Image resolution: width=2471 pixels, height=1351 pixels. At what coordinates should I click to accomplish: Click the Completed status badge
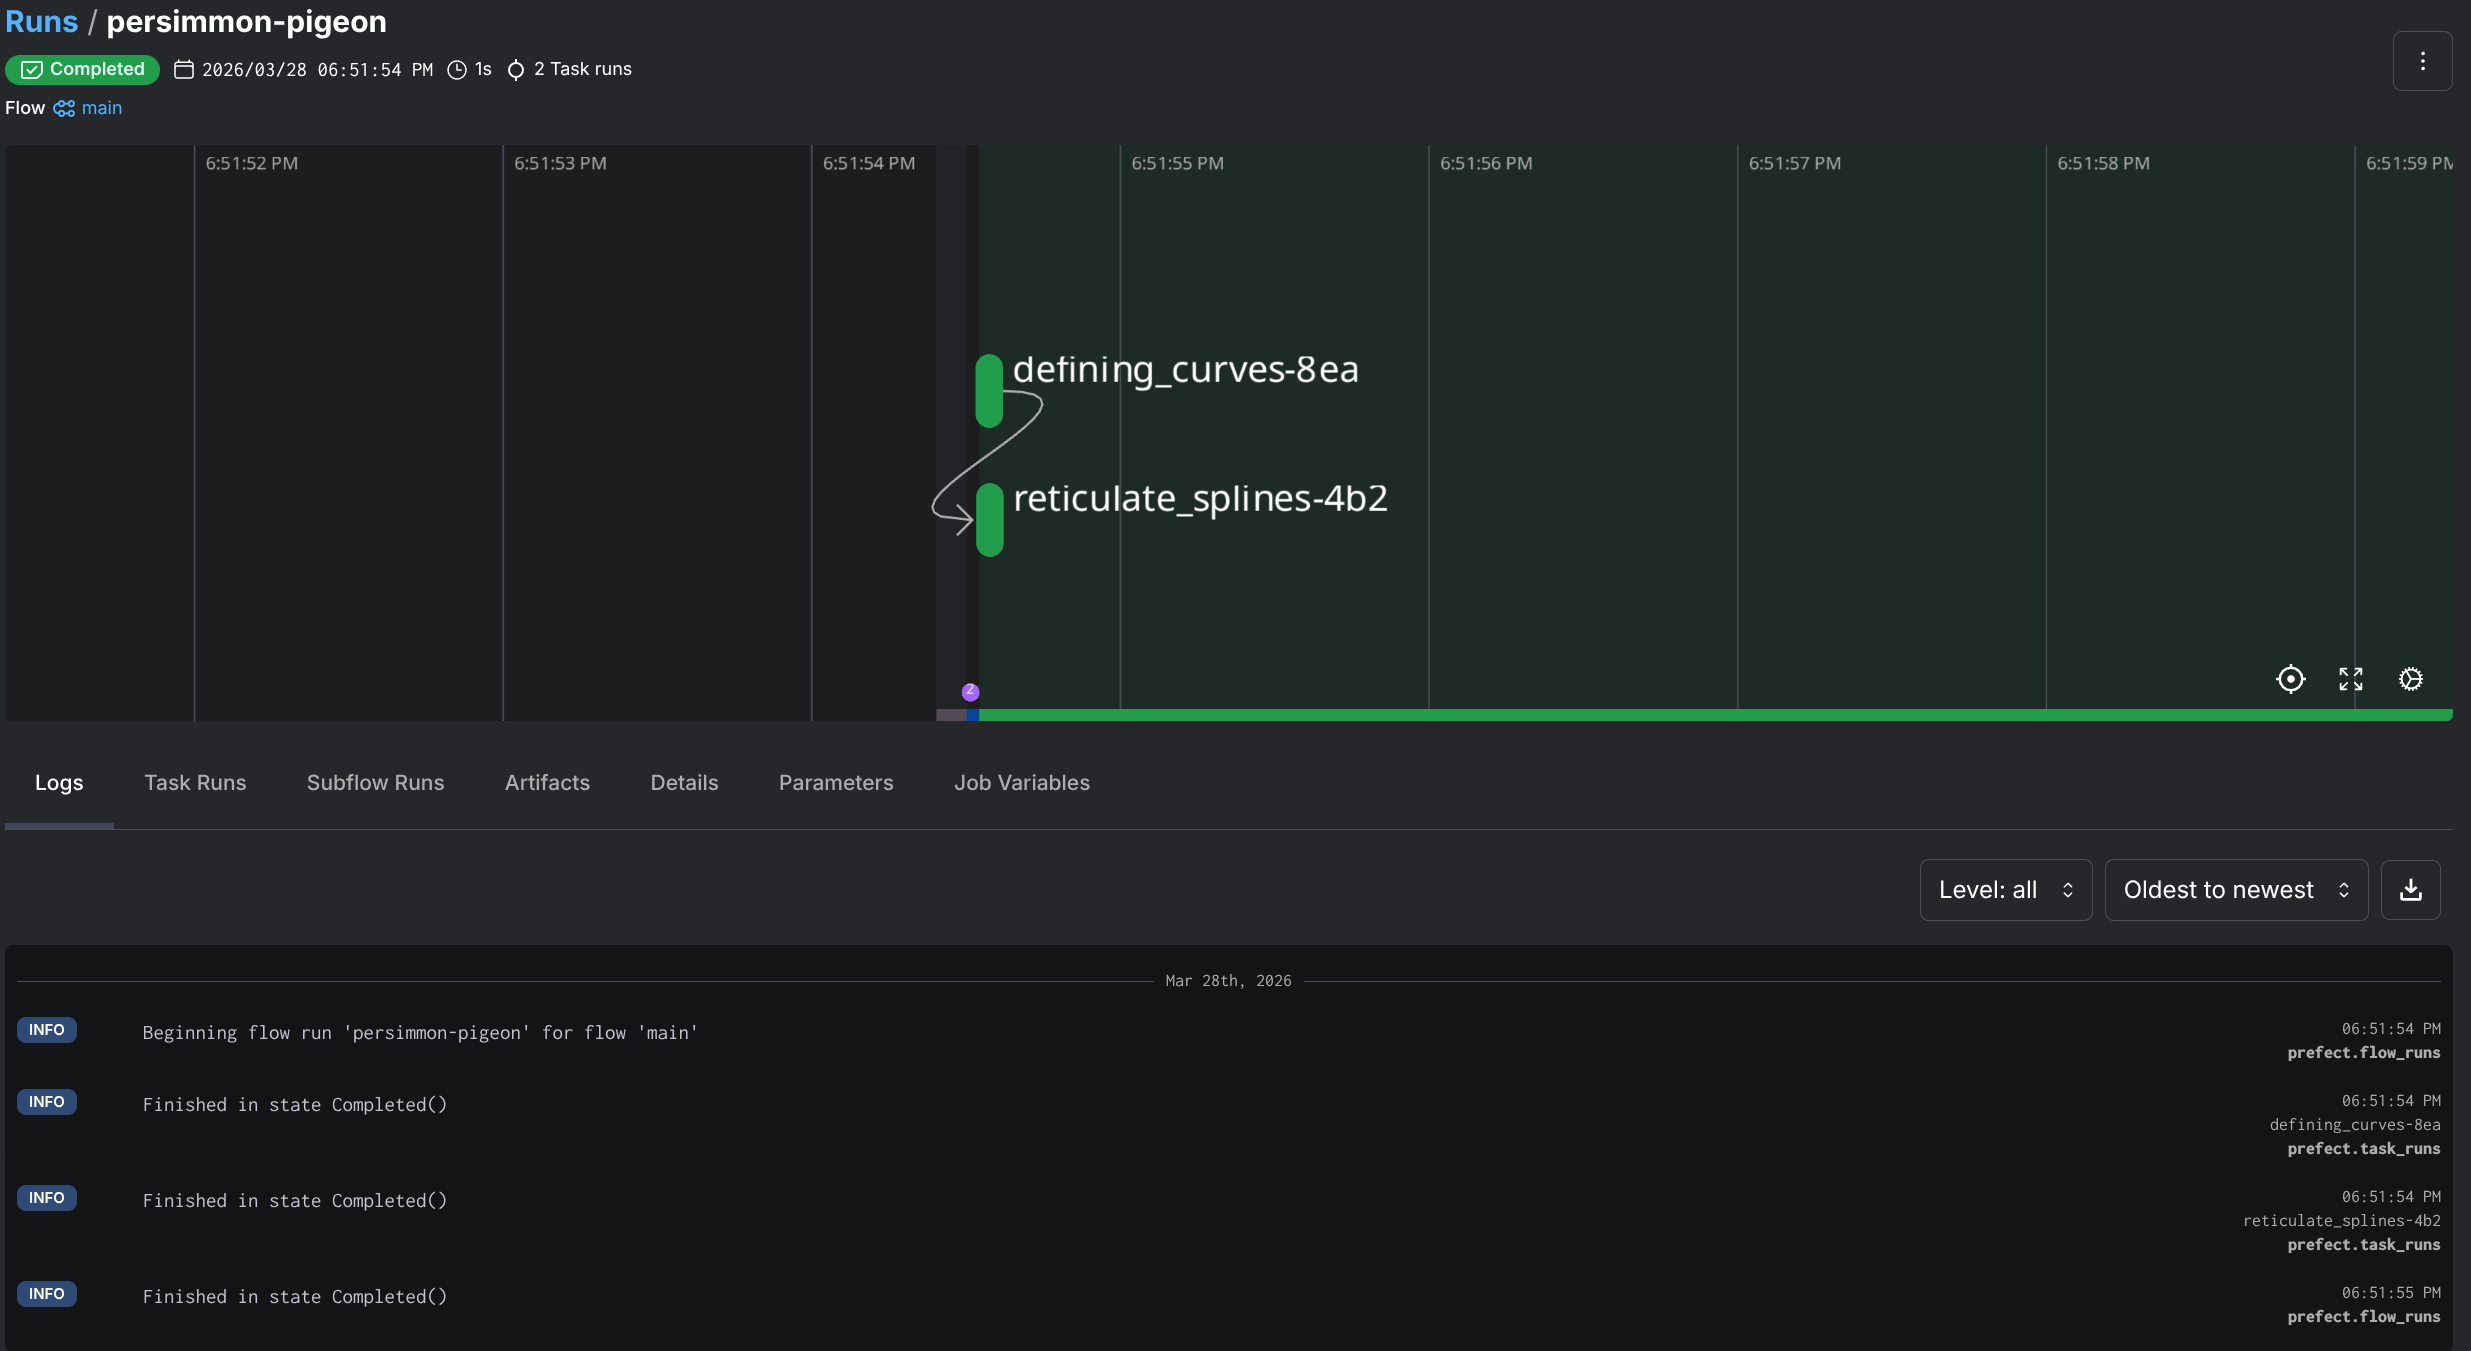coord(83,69)
